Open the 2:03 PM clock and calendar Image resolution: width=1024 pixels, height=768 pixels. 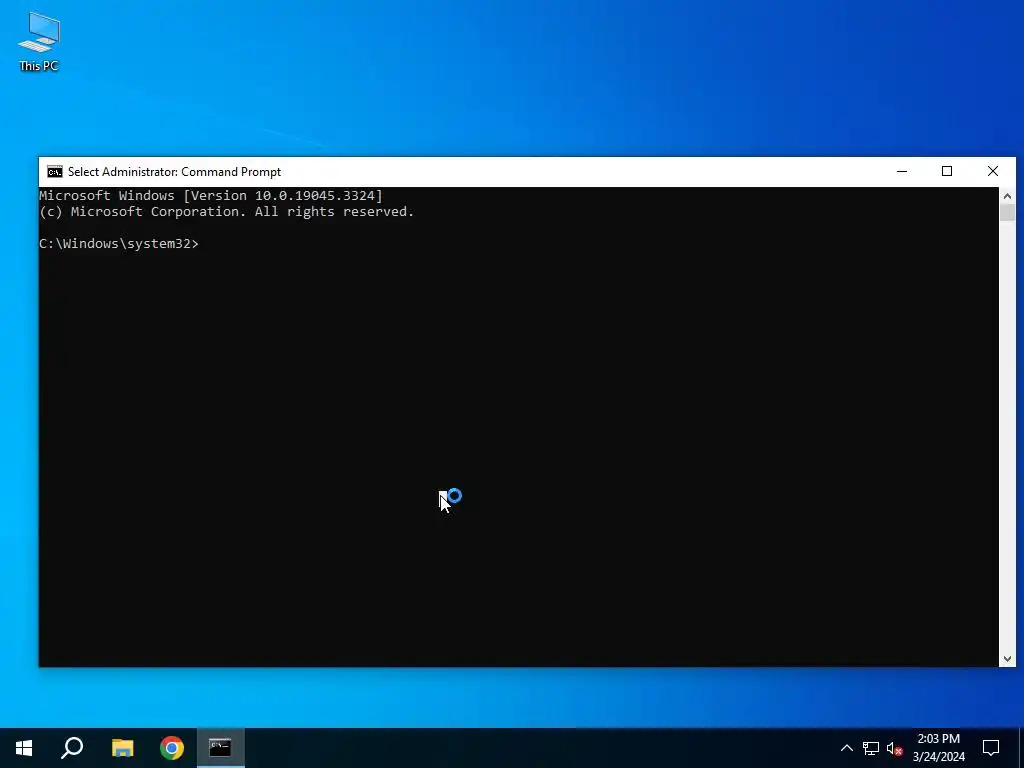pyautogui.click(x=938, y=748)
